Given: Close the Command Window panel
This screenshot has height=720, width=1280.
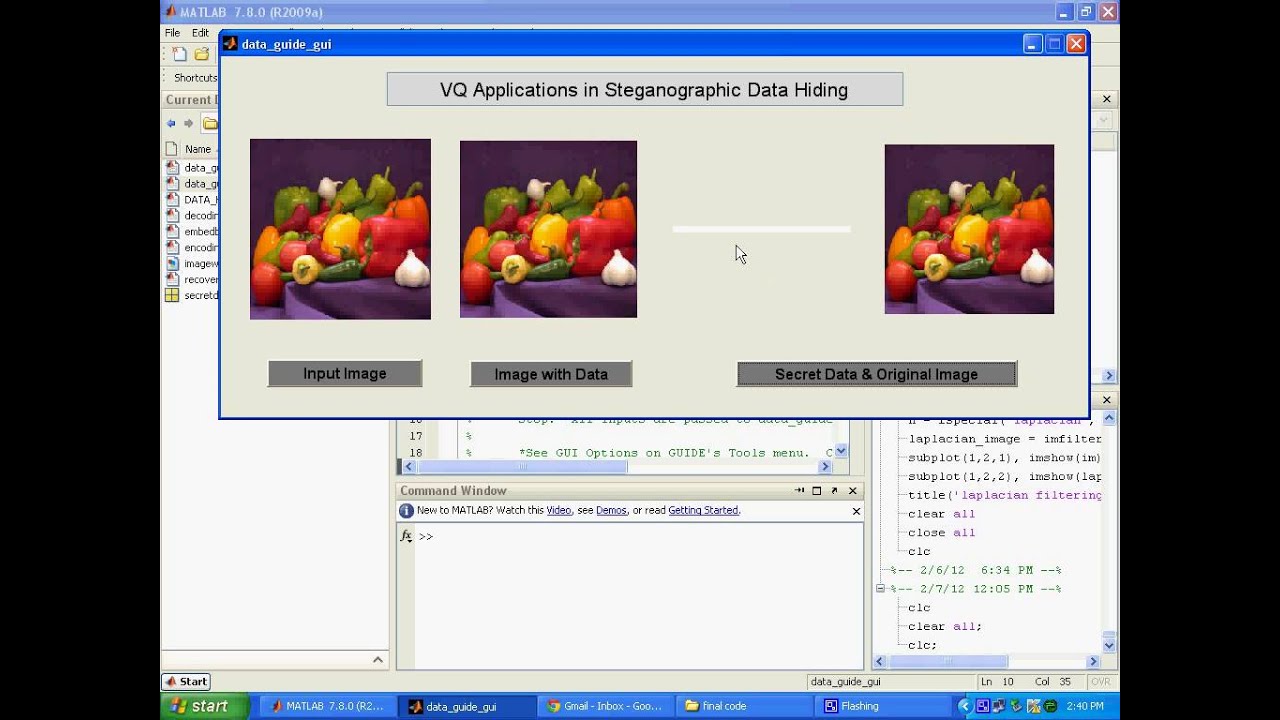Looking at the screenshot, I should click(853, 491).
